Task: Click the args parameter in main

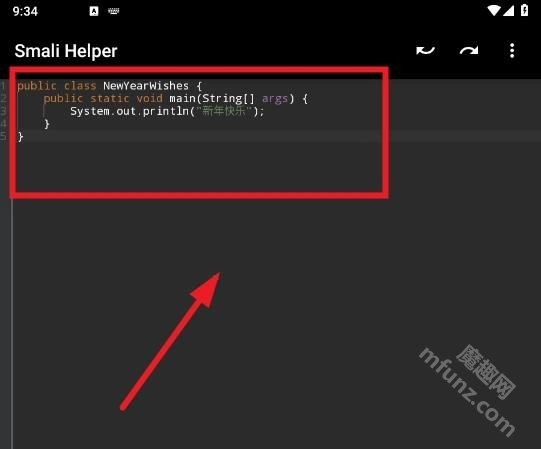Action: [275, 99]
